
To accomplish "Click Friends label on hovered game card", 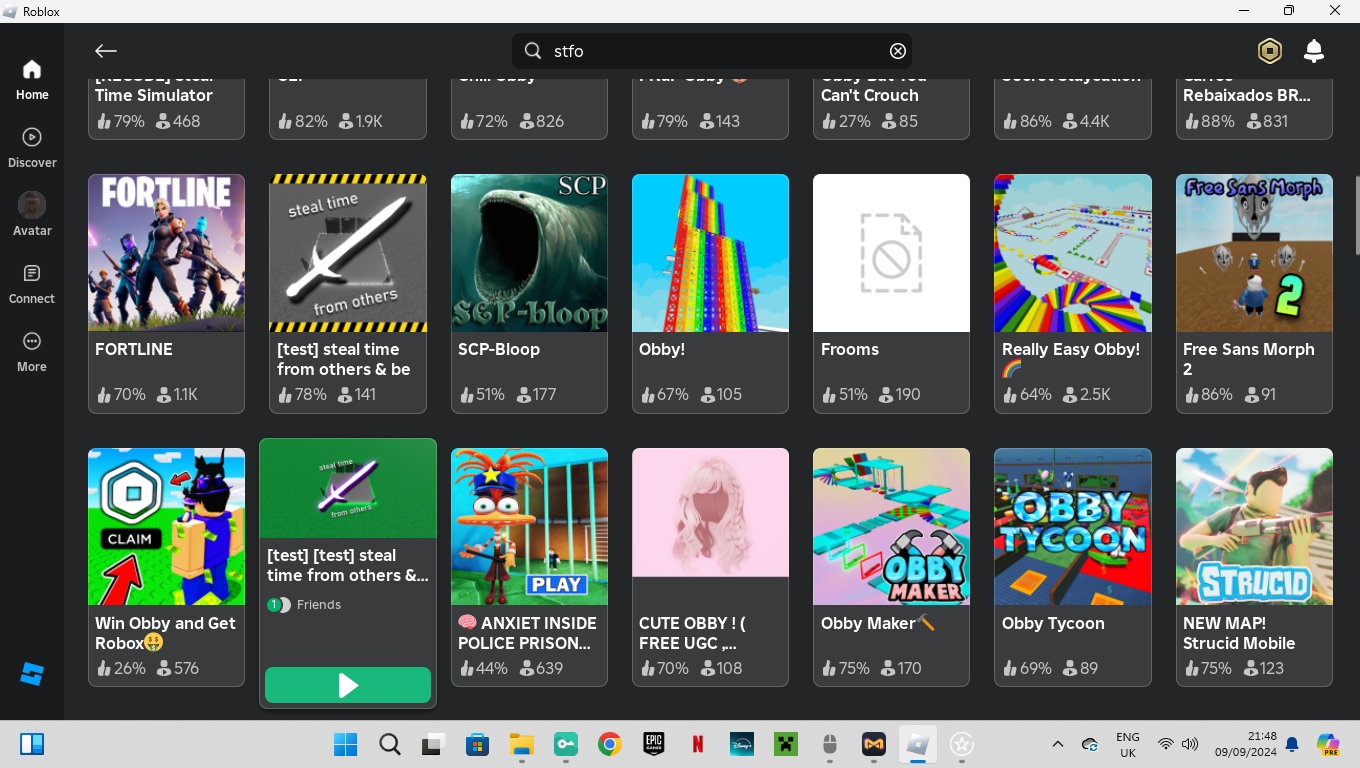I will pos(319,605).
